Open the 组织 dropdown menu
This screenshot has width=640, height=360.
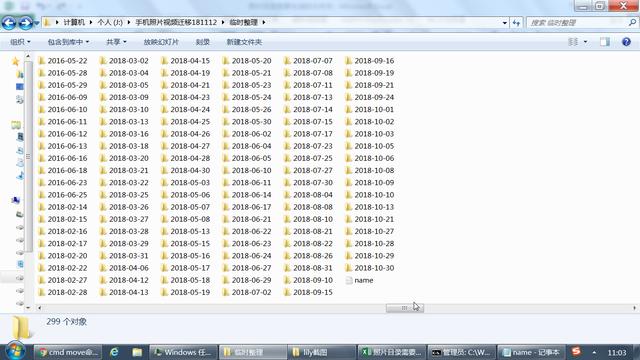tap(20, 42)
